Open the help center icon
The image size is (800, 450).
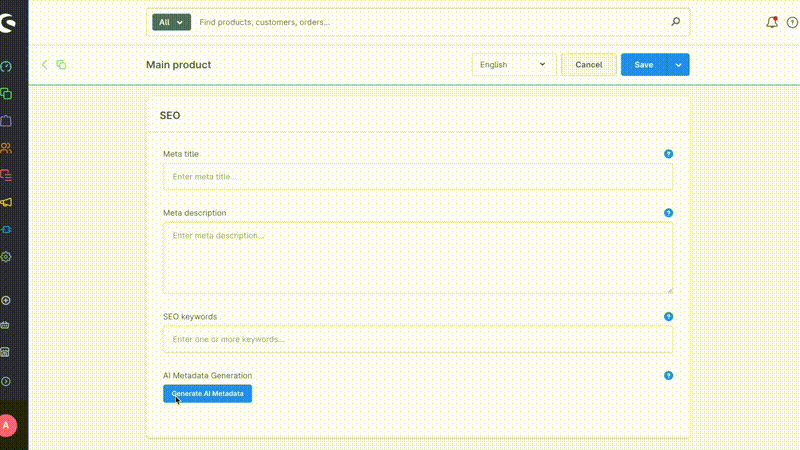[792, 22]
